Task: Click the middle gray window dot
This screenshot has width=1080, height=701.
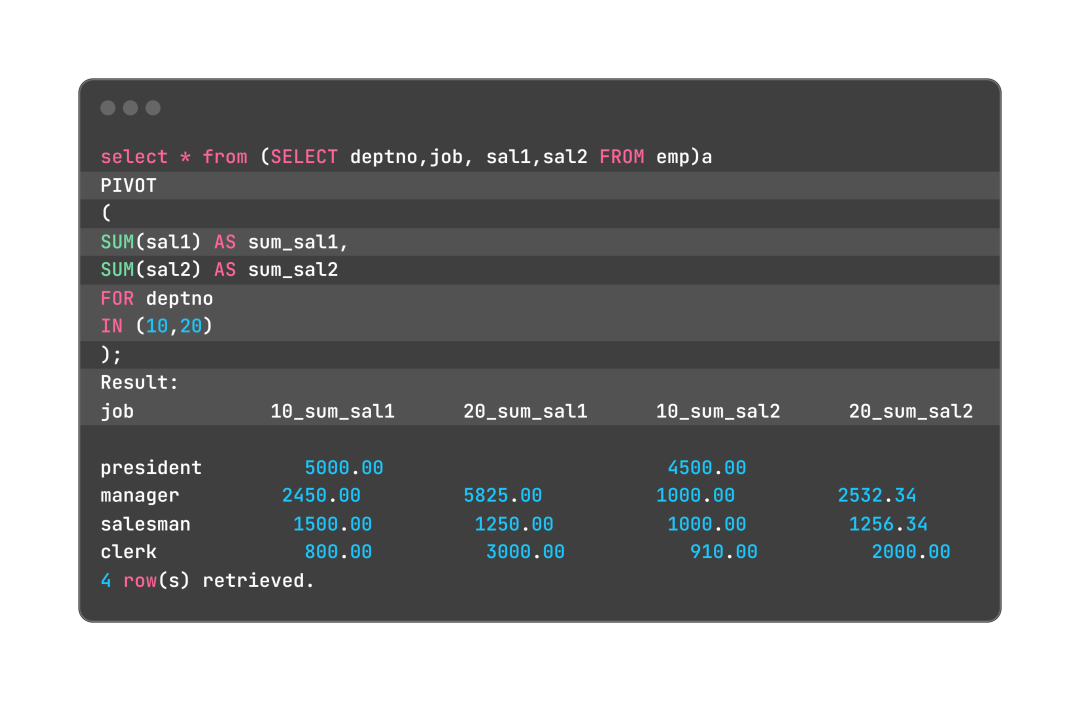Action: [130, 107]
